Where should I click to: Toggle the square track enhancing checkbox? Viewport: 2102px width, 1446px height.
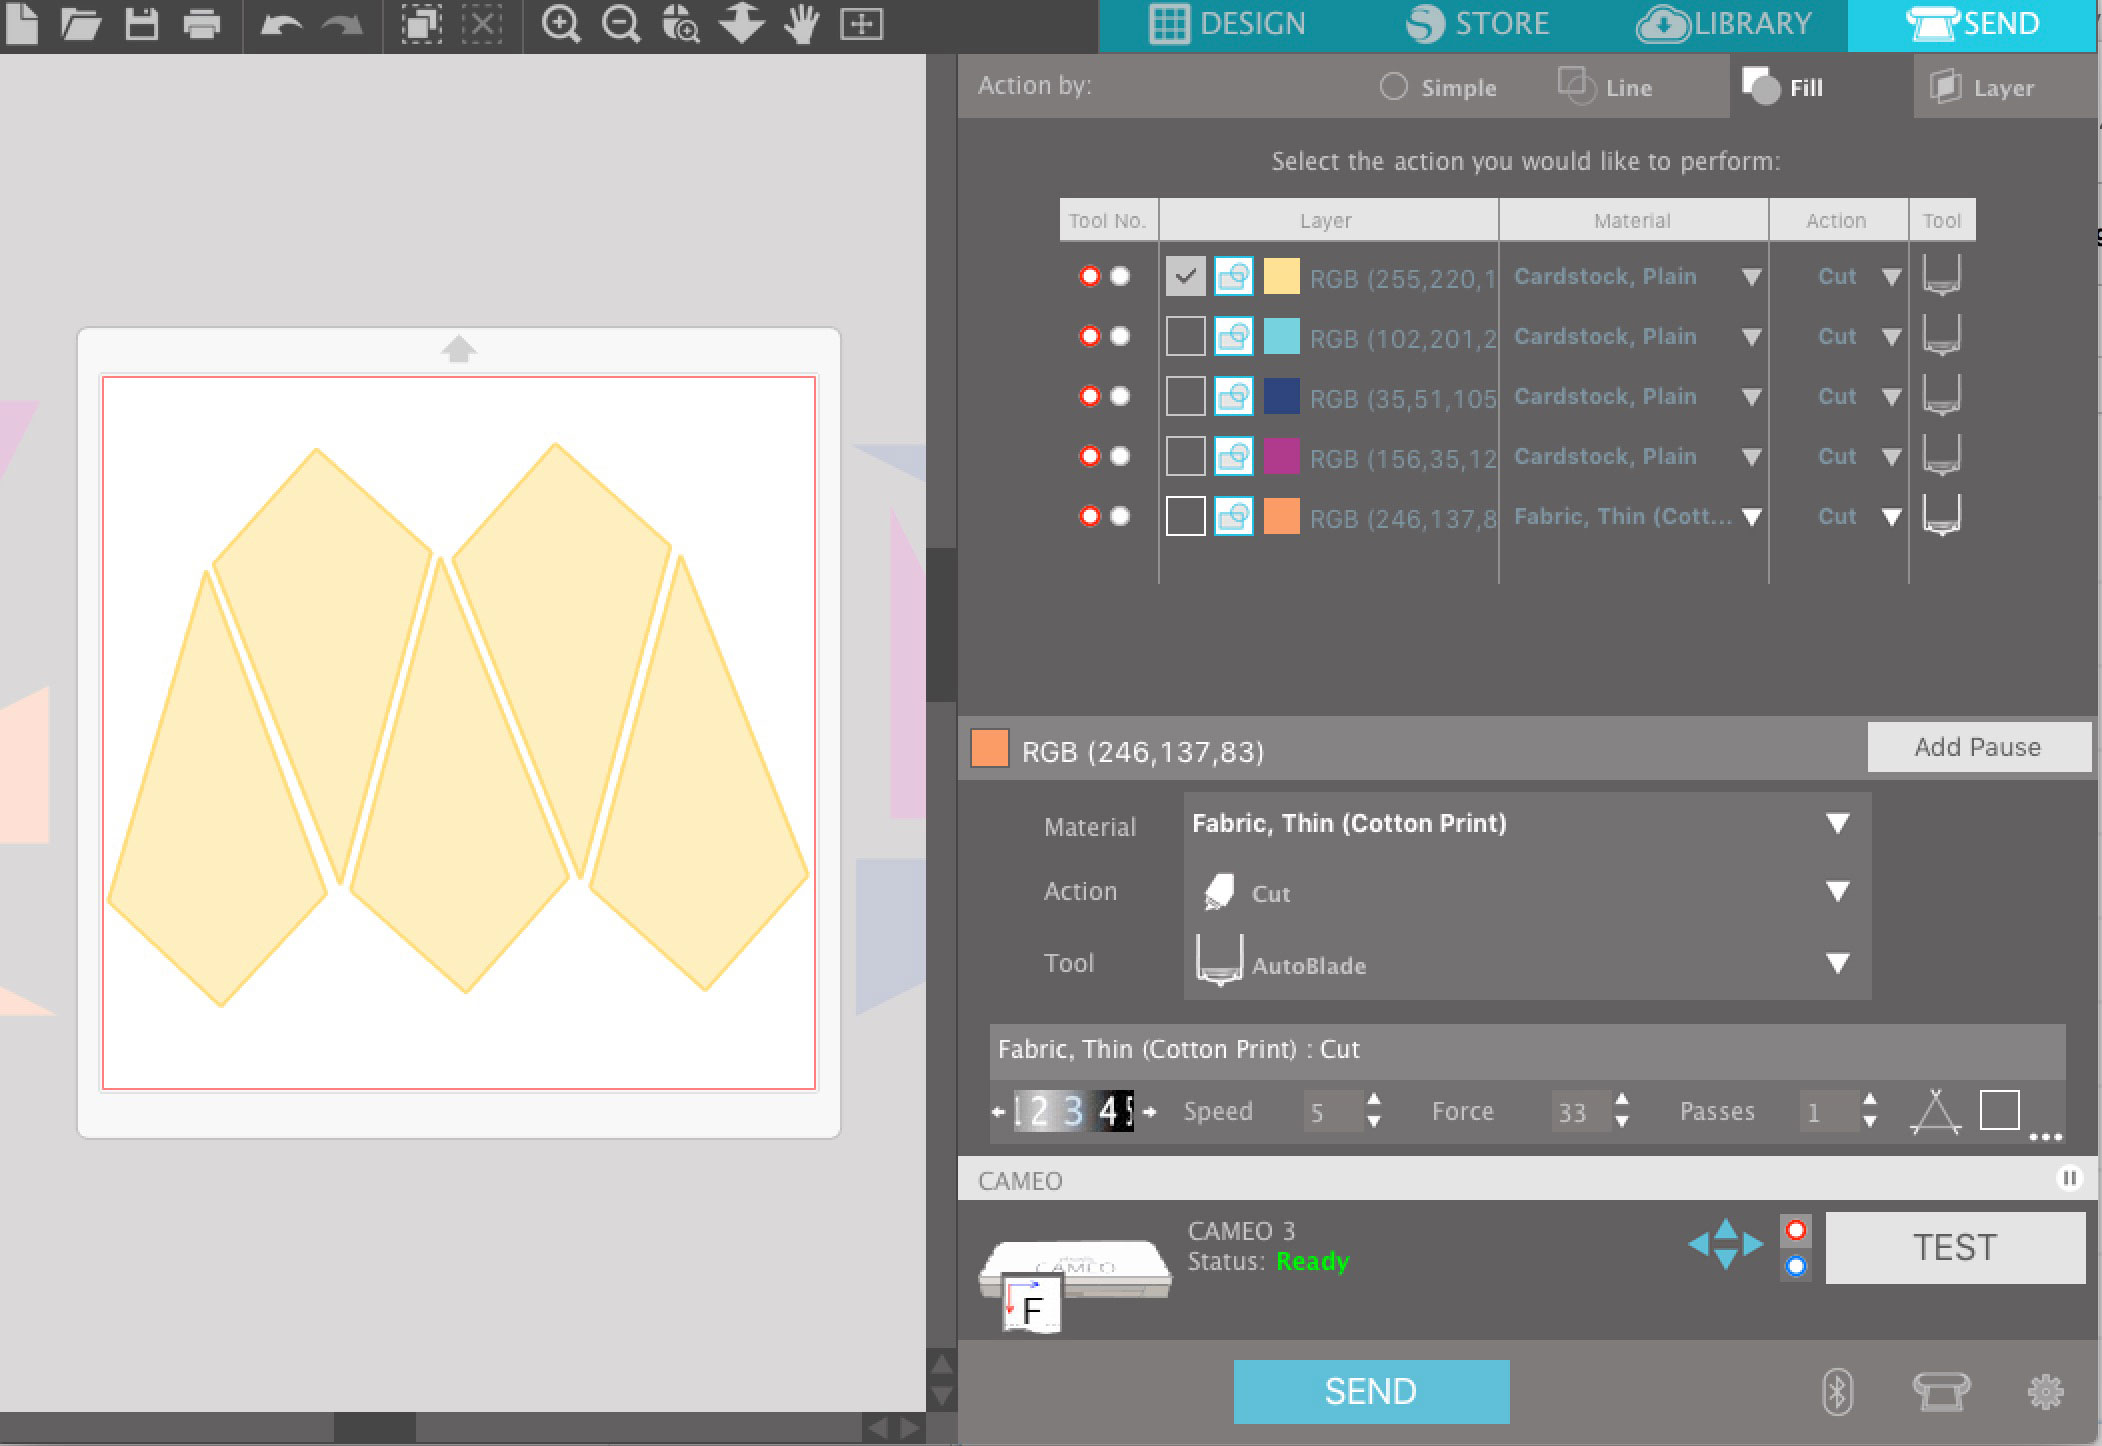[1999, 1110]
